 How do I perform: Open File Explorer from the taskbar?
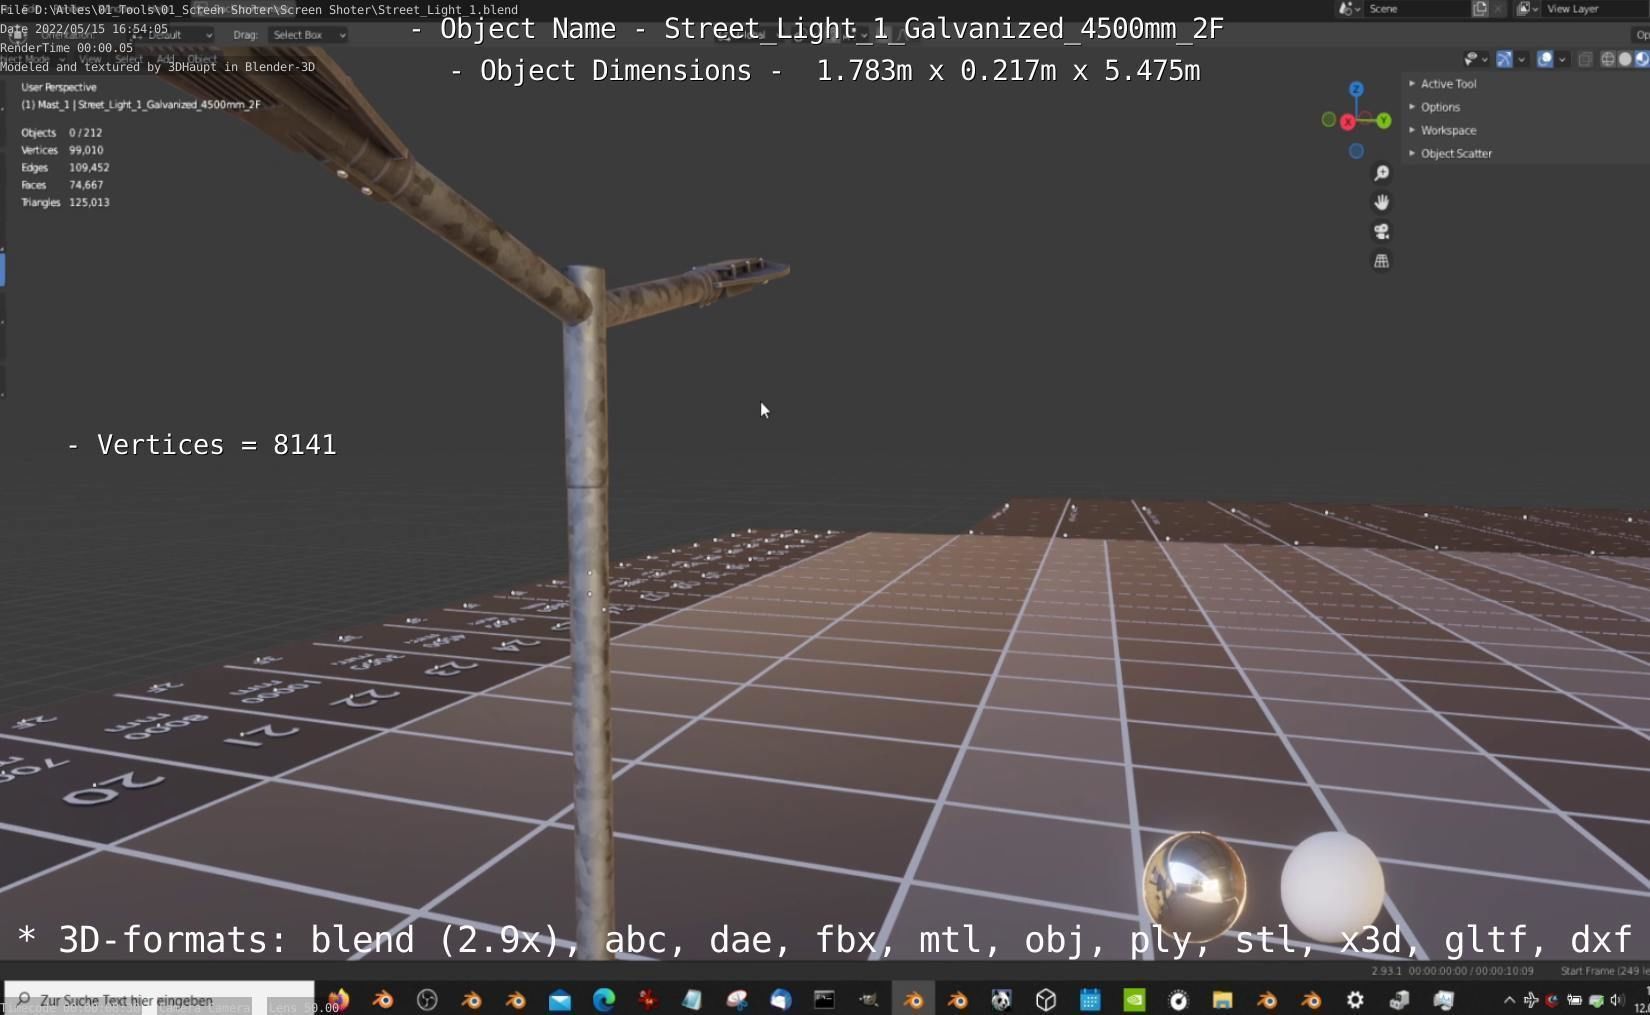click(1222, 999)
